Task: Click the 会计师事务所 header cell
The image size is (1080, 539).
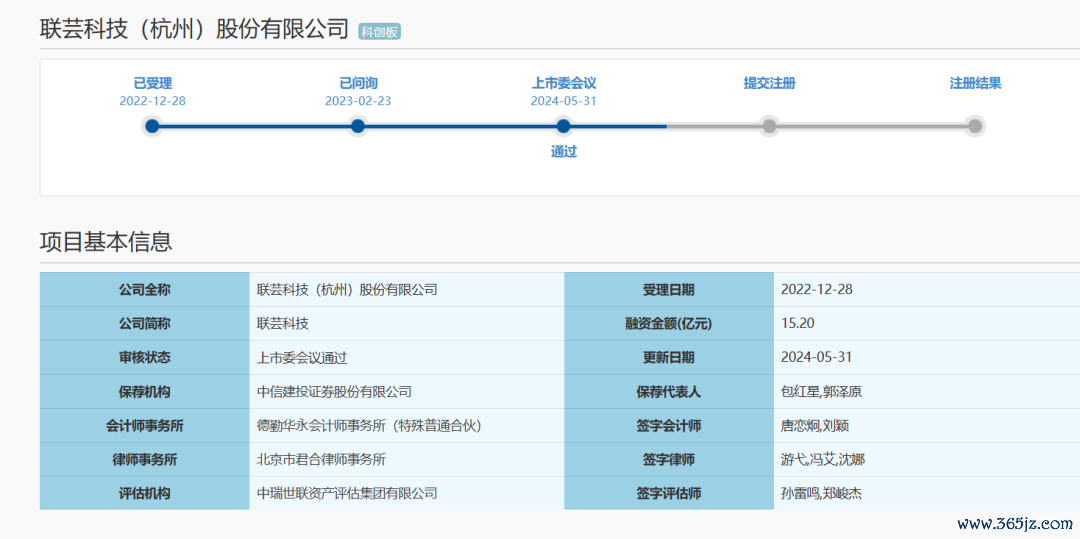Action: (145, 425)
